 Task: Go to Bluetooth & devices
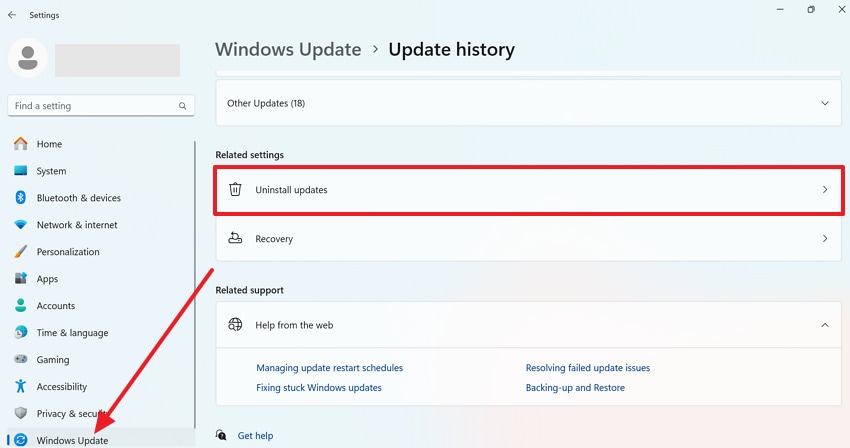[x=79, y=197]
